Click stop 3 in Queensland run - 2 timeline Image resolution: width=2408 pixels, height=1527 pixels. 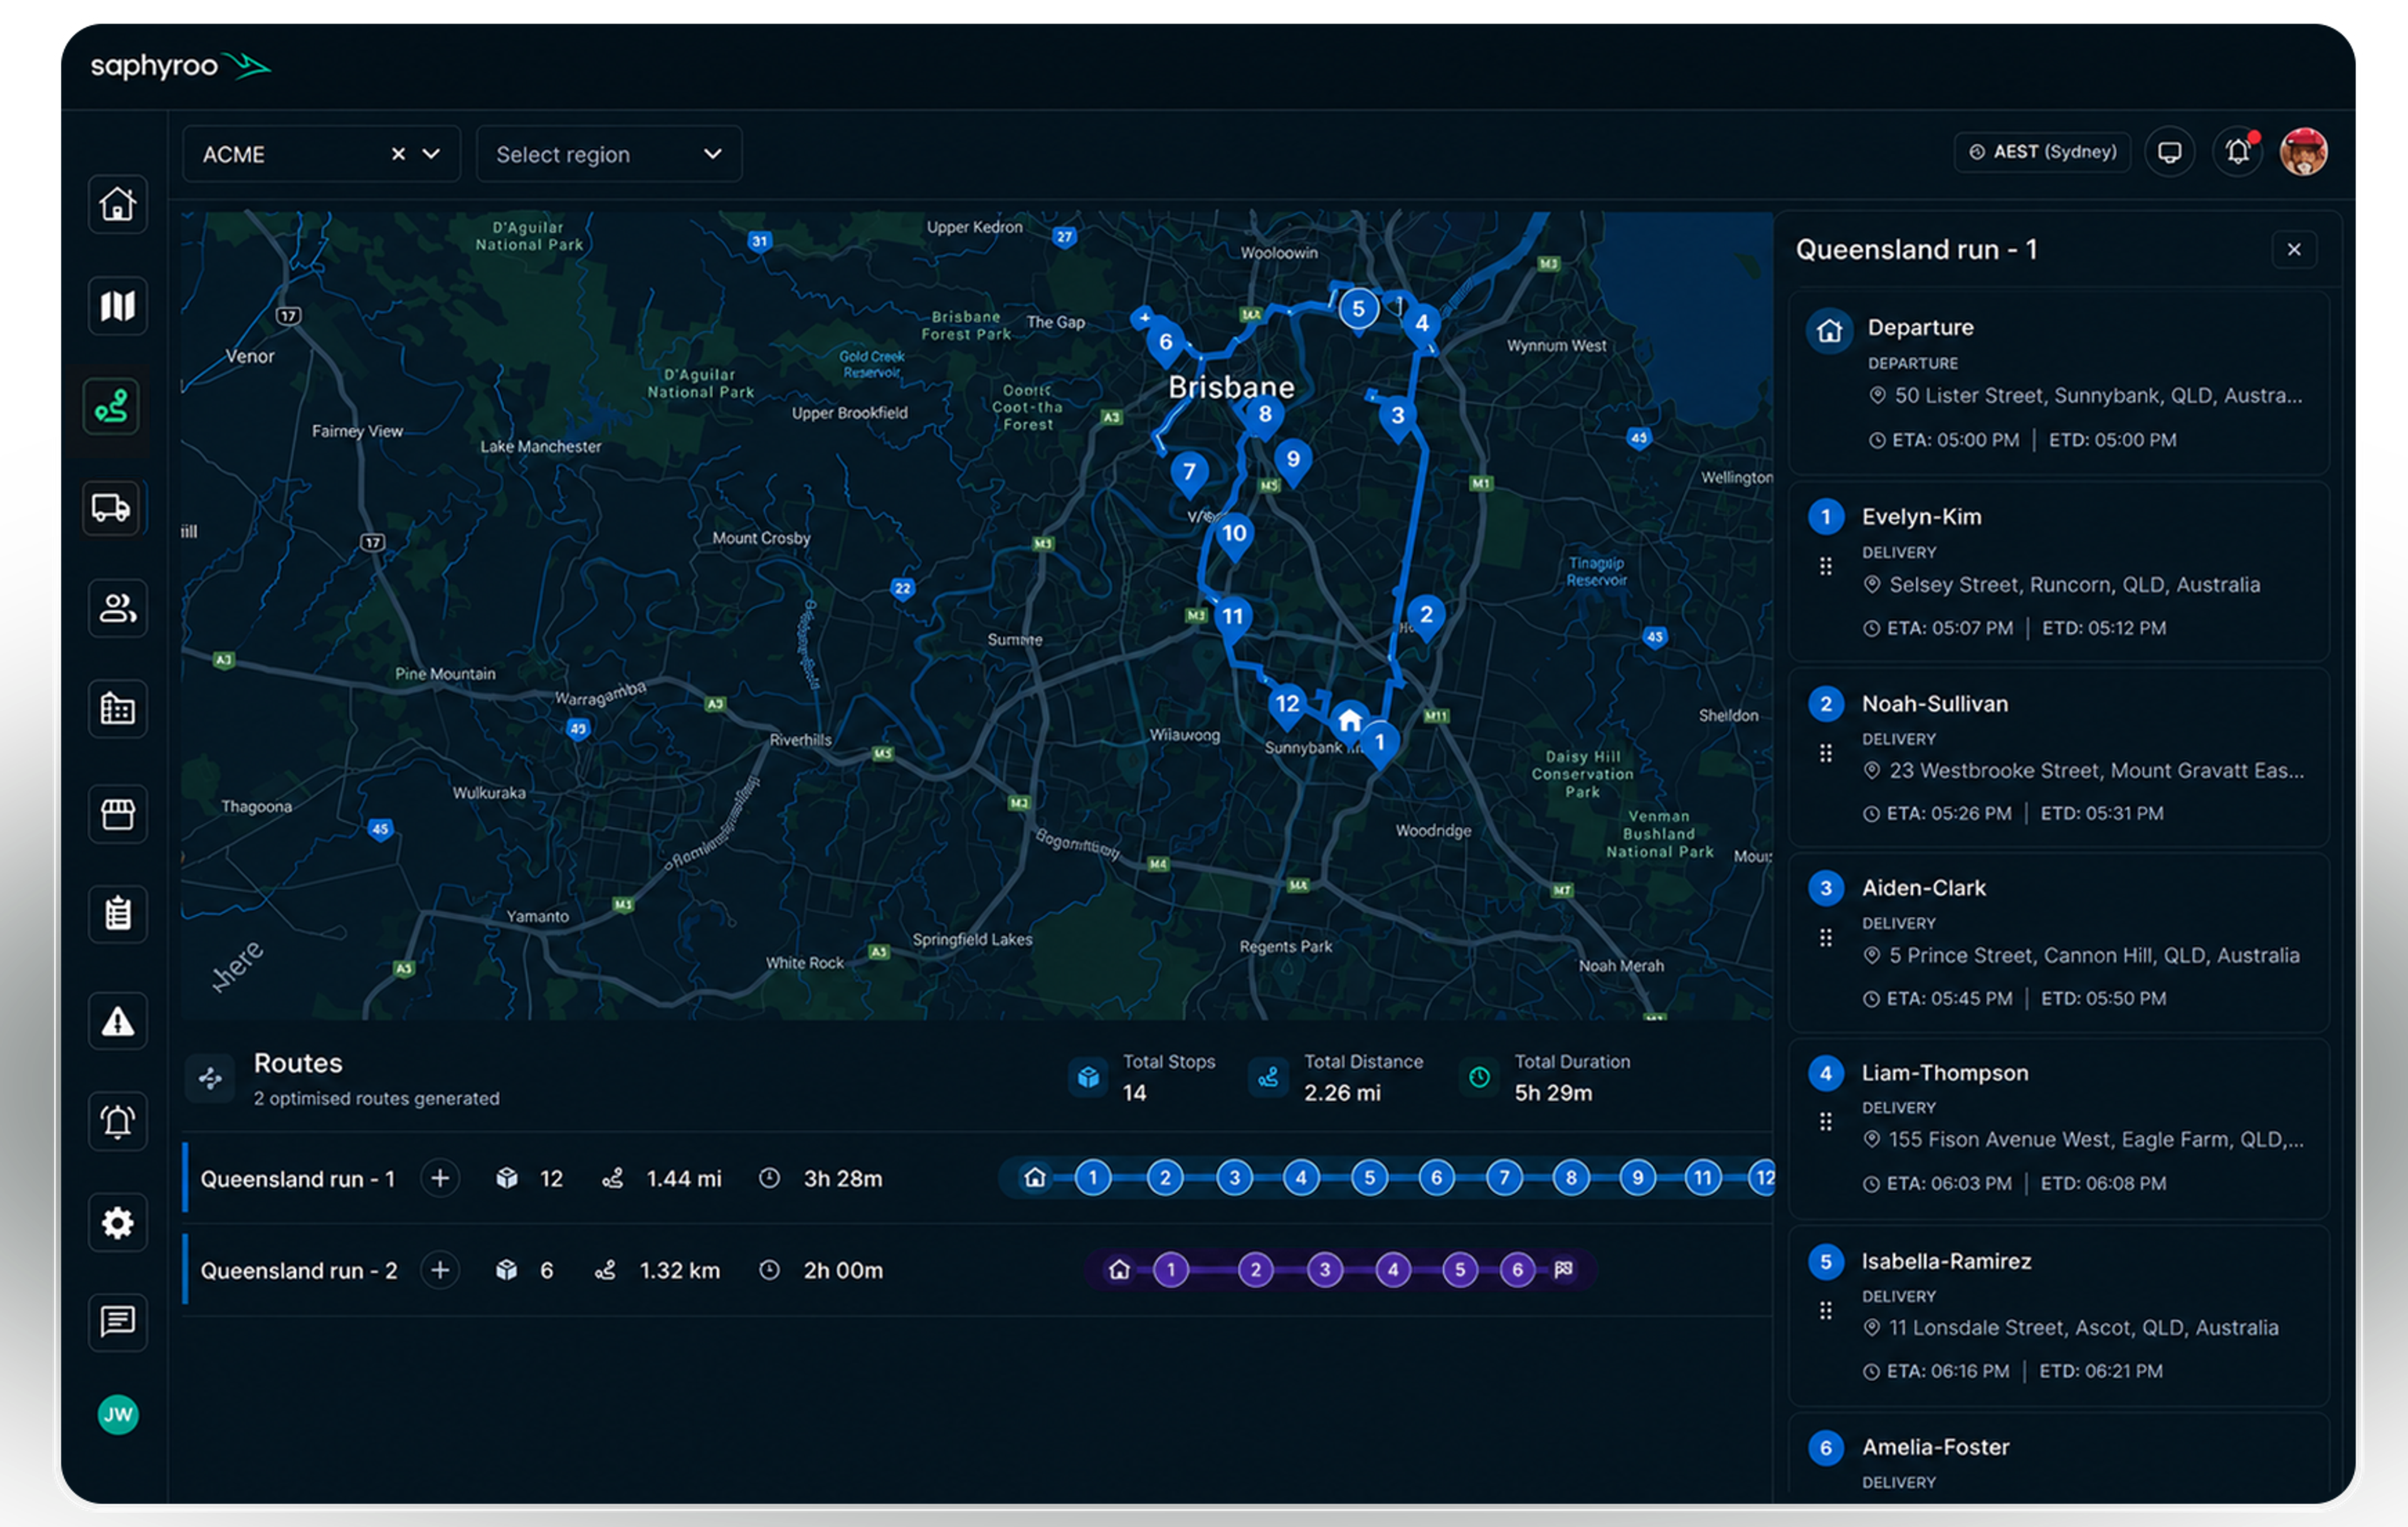1325,1270
